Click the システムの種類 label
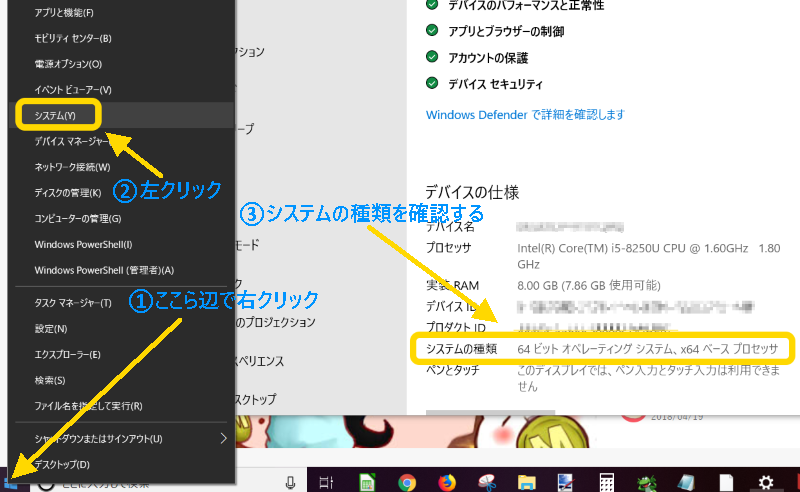Screen dimensions: 800x492 click(461, 349)
